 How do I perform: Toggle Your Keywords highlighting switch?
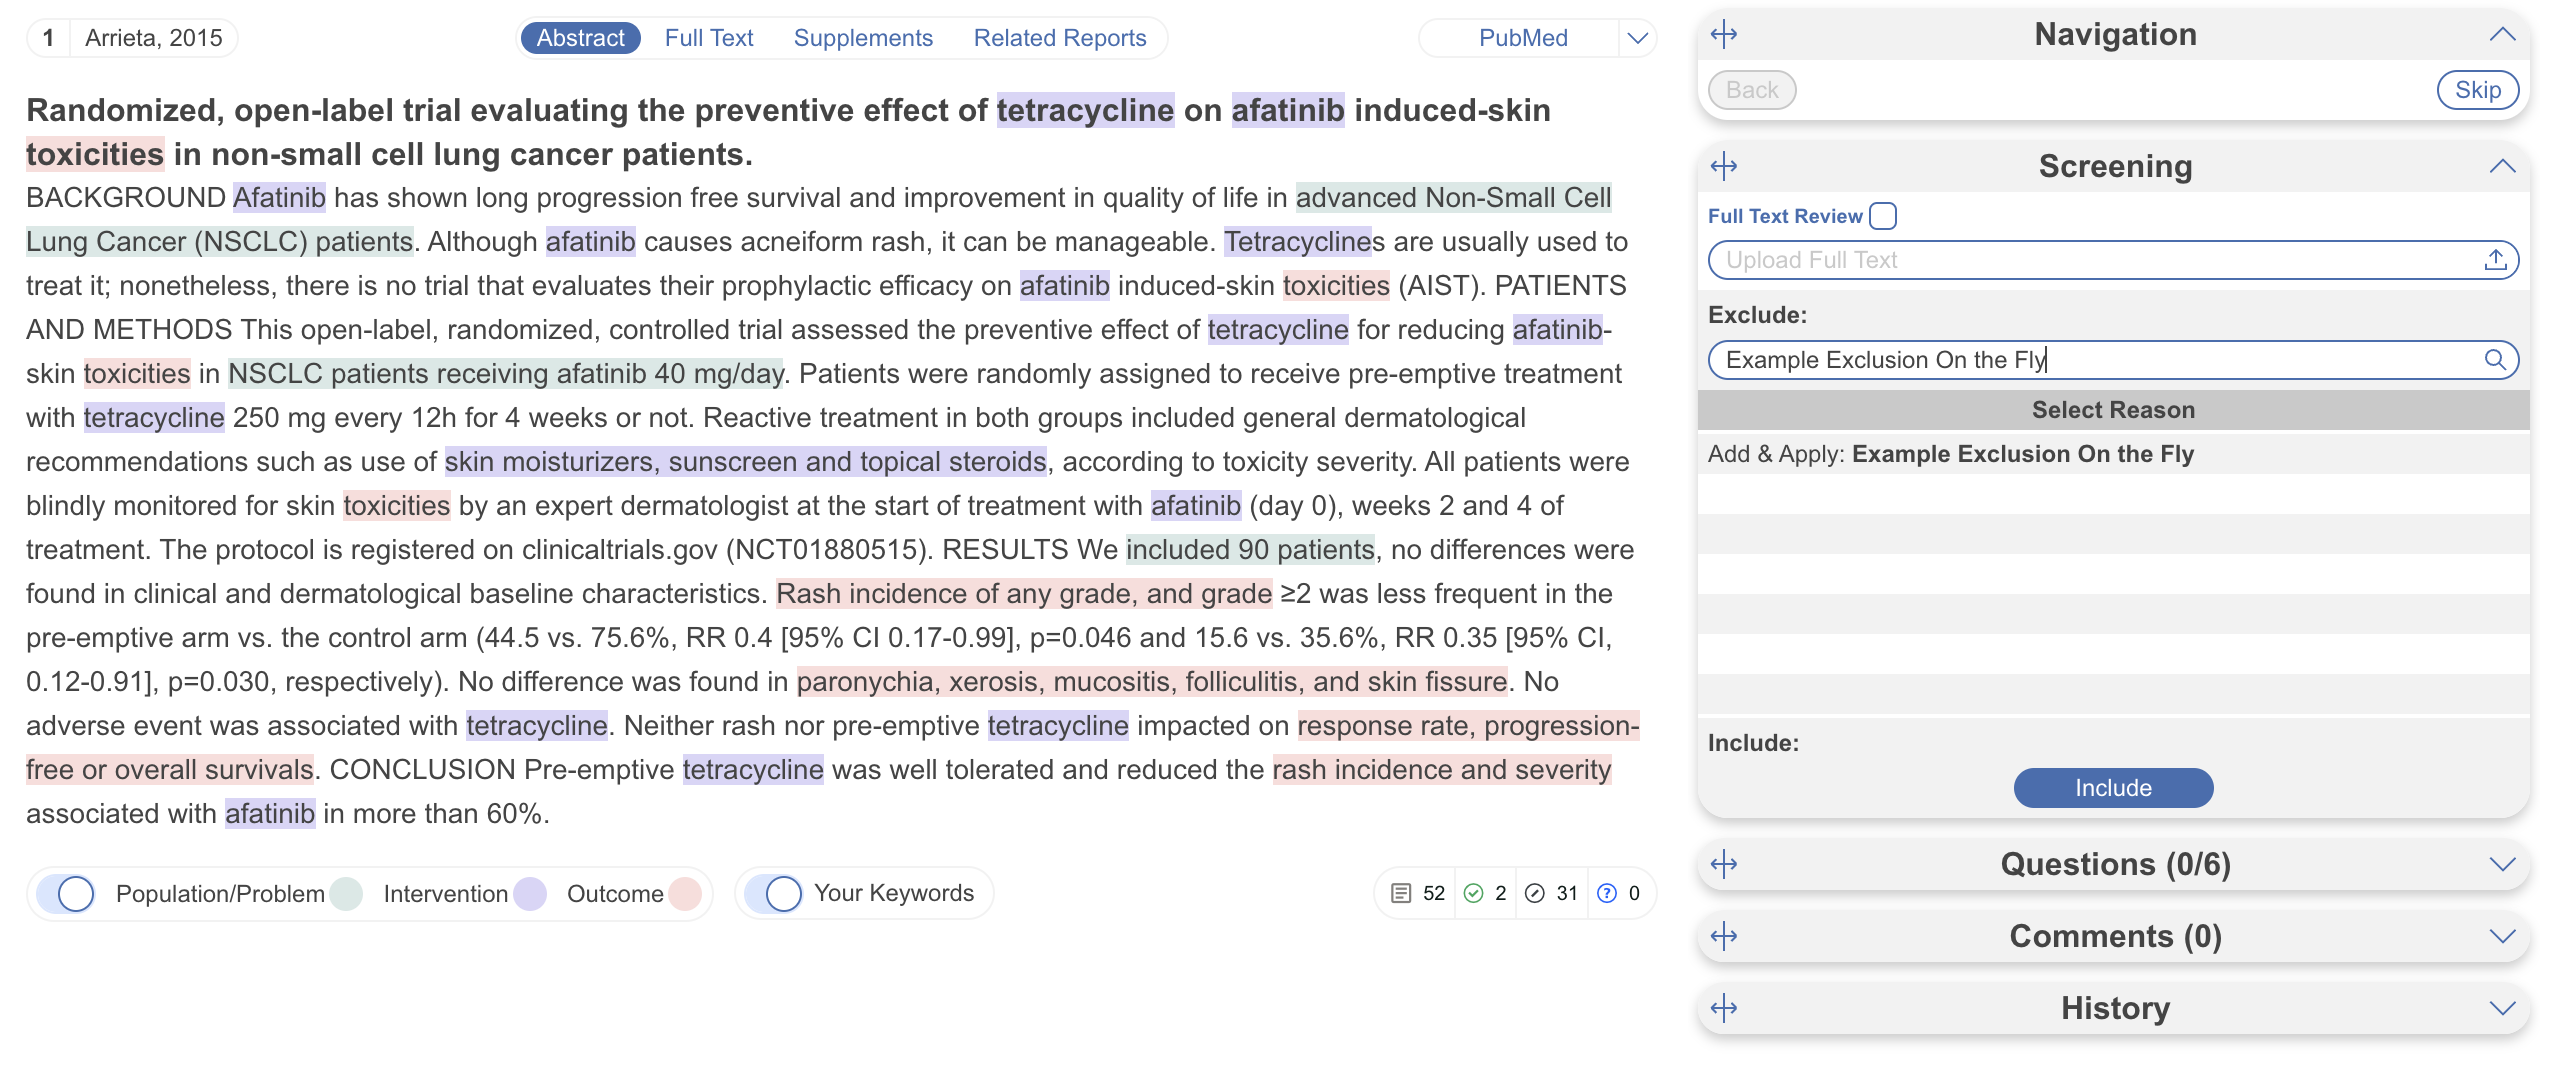tap(774, 893)
